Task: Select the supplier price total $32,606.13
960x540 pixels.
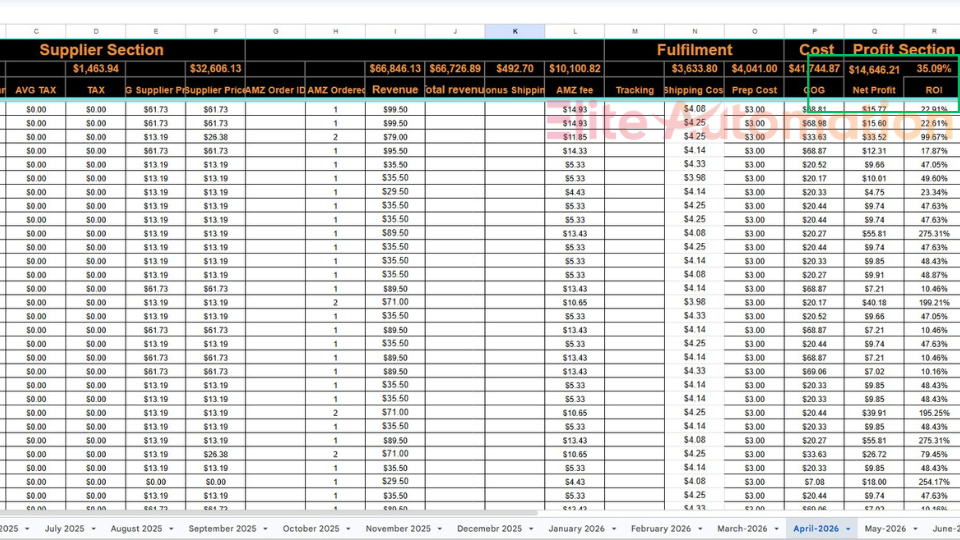Action: point(216,69)
